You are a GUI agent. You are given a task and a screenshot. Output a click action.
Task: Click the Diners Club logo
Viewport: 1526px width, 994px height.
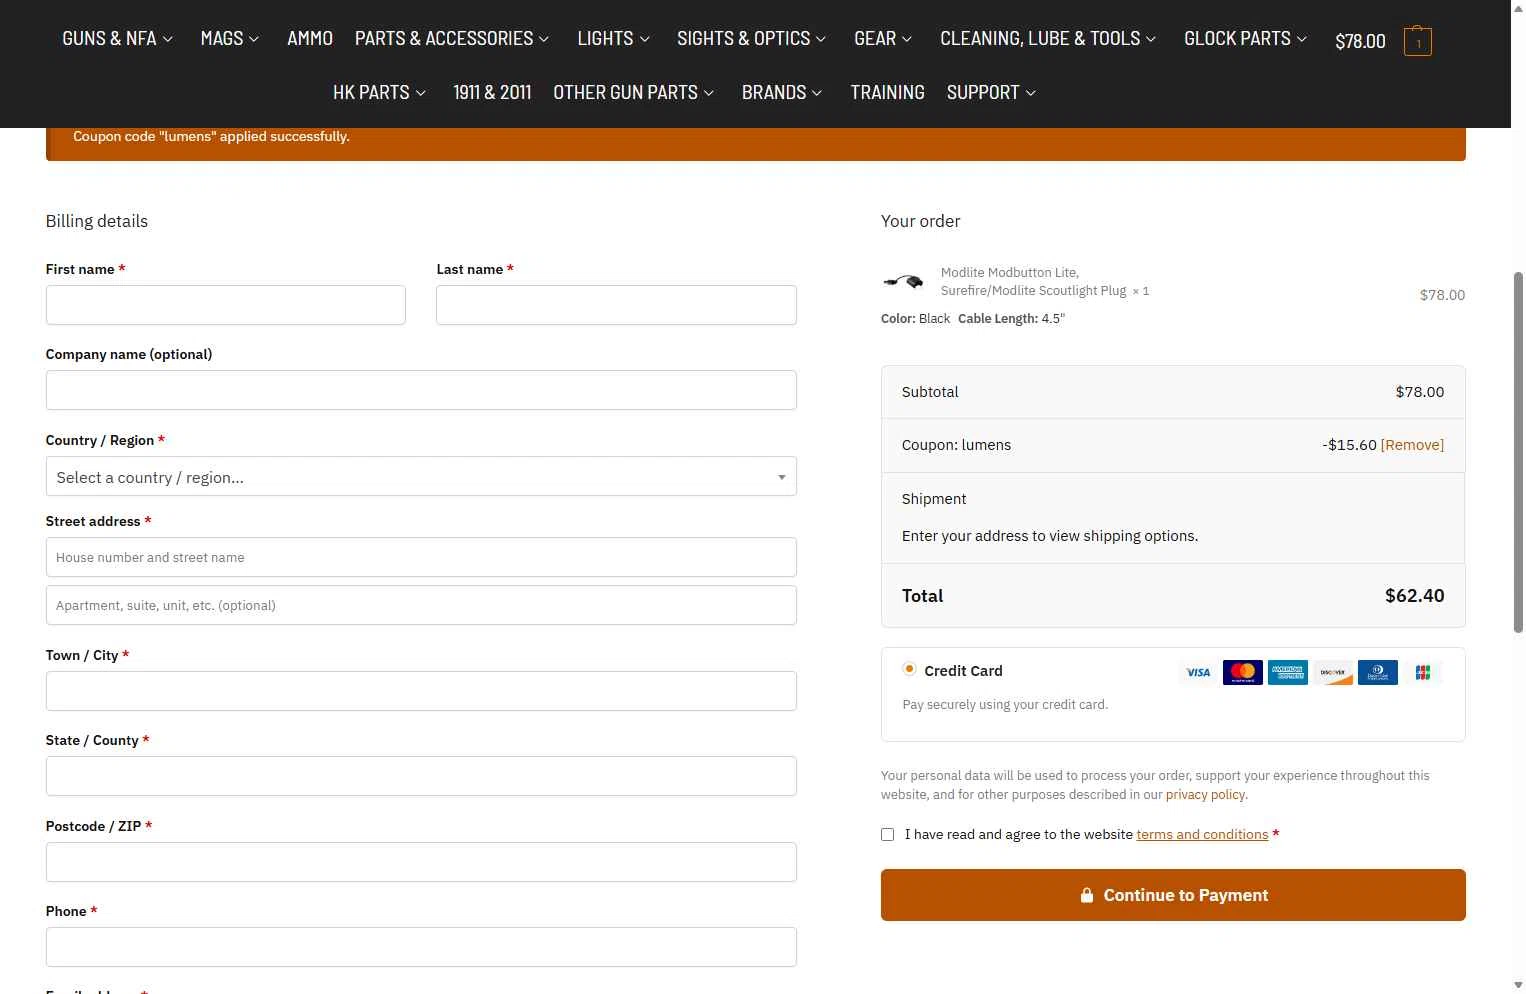[x=1378, y=673]
